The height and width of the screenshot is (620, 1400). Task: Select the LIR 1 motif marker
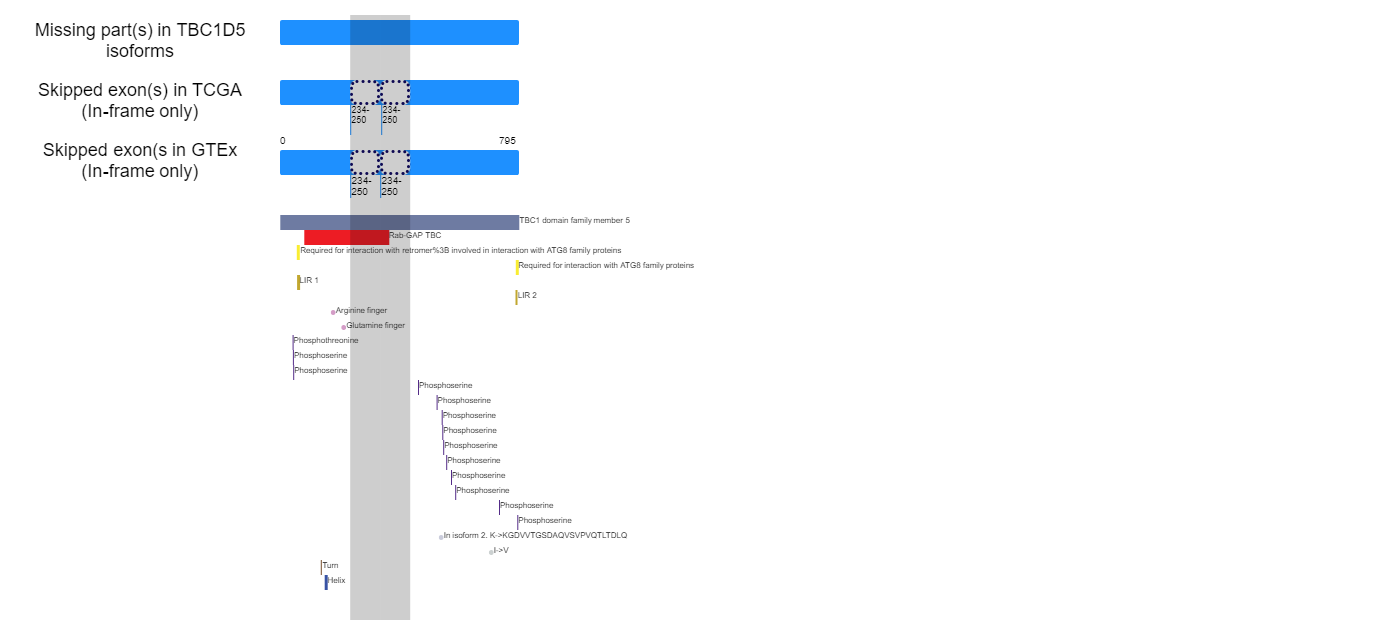[x=298, y=282]
